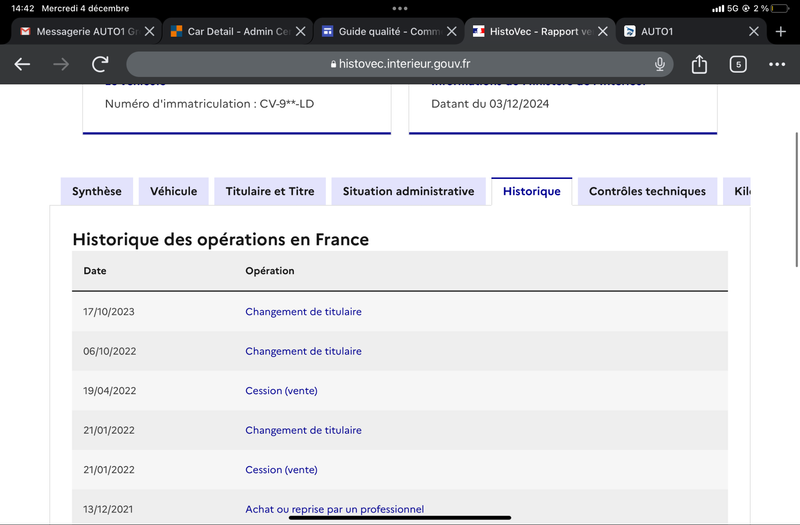
Task: Click the Numéro d'immatriculation CV-9**-LD text
Action: point(209,104)
